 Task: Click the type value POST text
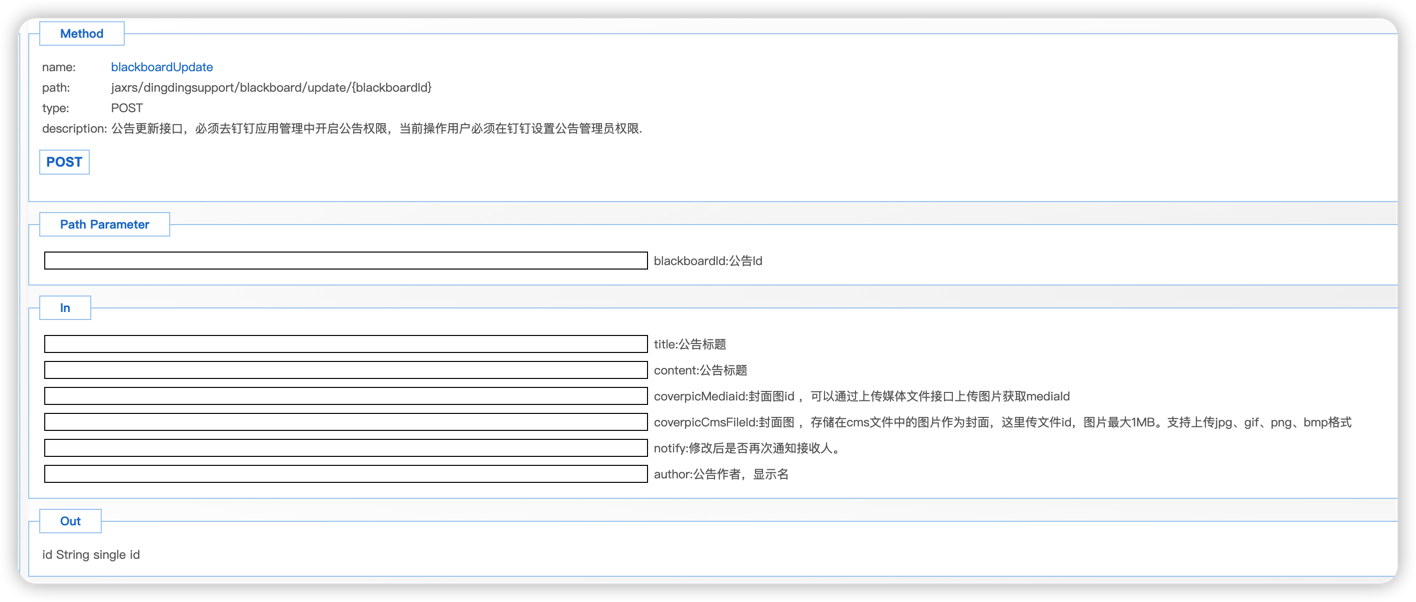(x=127, y=108)
